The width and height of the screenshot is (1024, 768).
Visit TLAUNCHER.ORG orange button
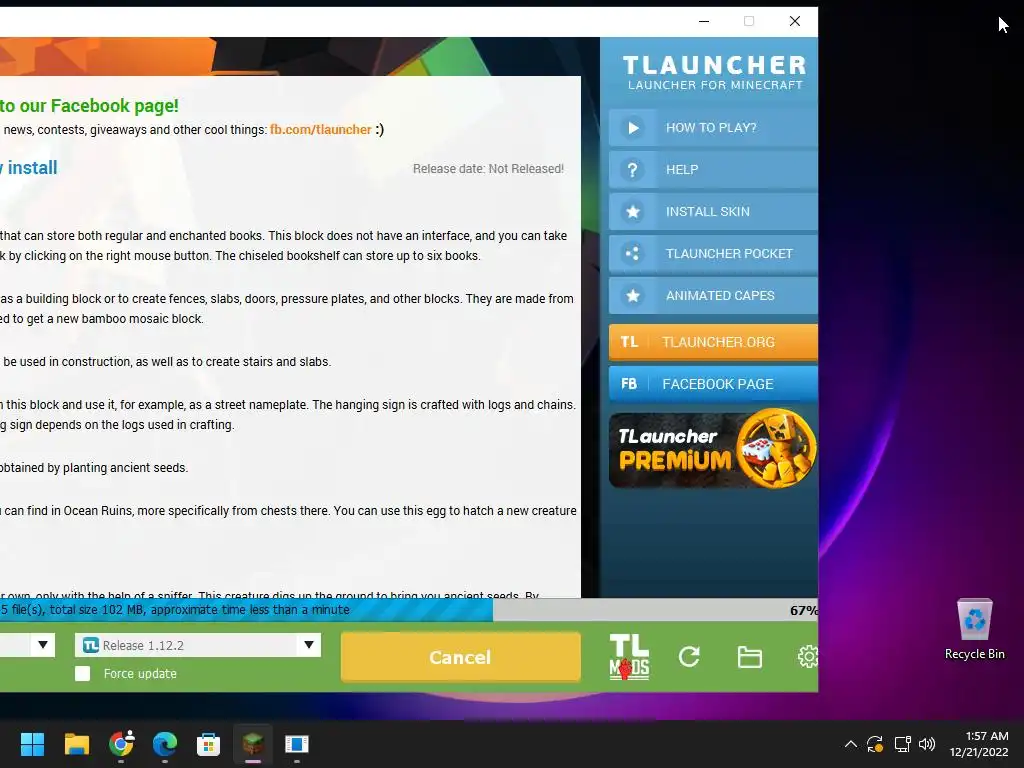[713, 342]
